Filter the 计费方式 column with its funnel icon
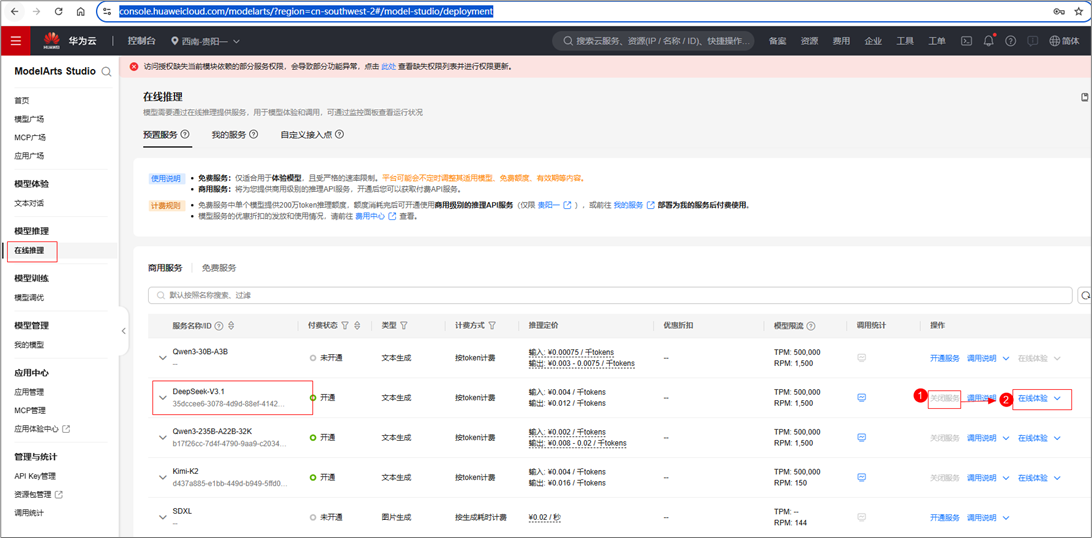 click(492, 325)
